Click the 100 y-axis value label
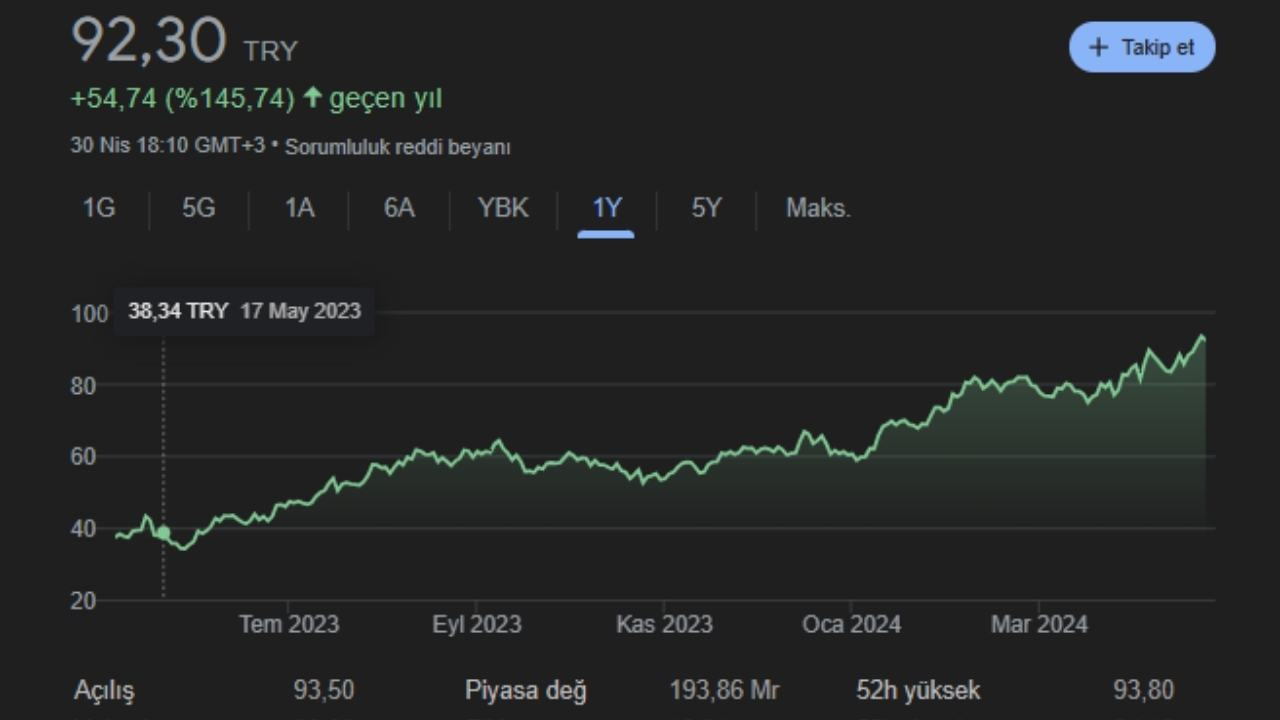 click(89, 314)
